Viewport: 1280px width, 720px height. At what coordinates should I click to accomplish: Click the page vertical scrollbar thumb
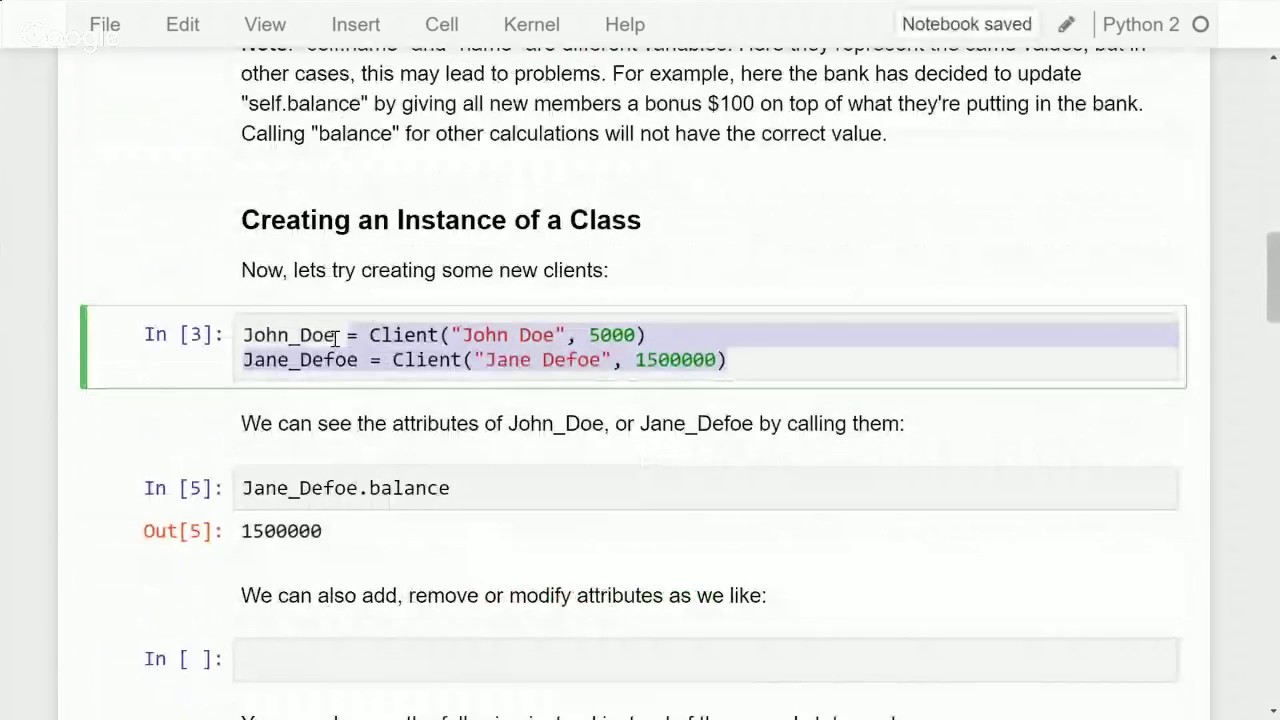pyautogui.click(x=1272, y=277)
